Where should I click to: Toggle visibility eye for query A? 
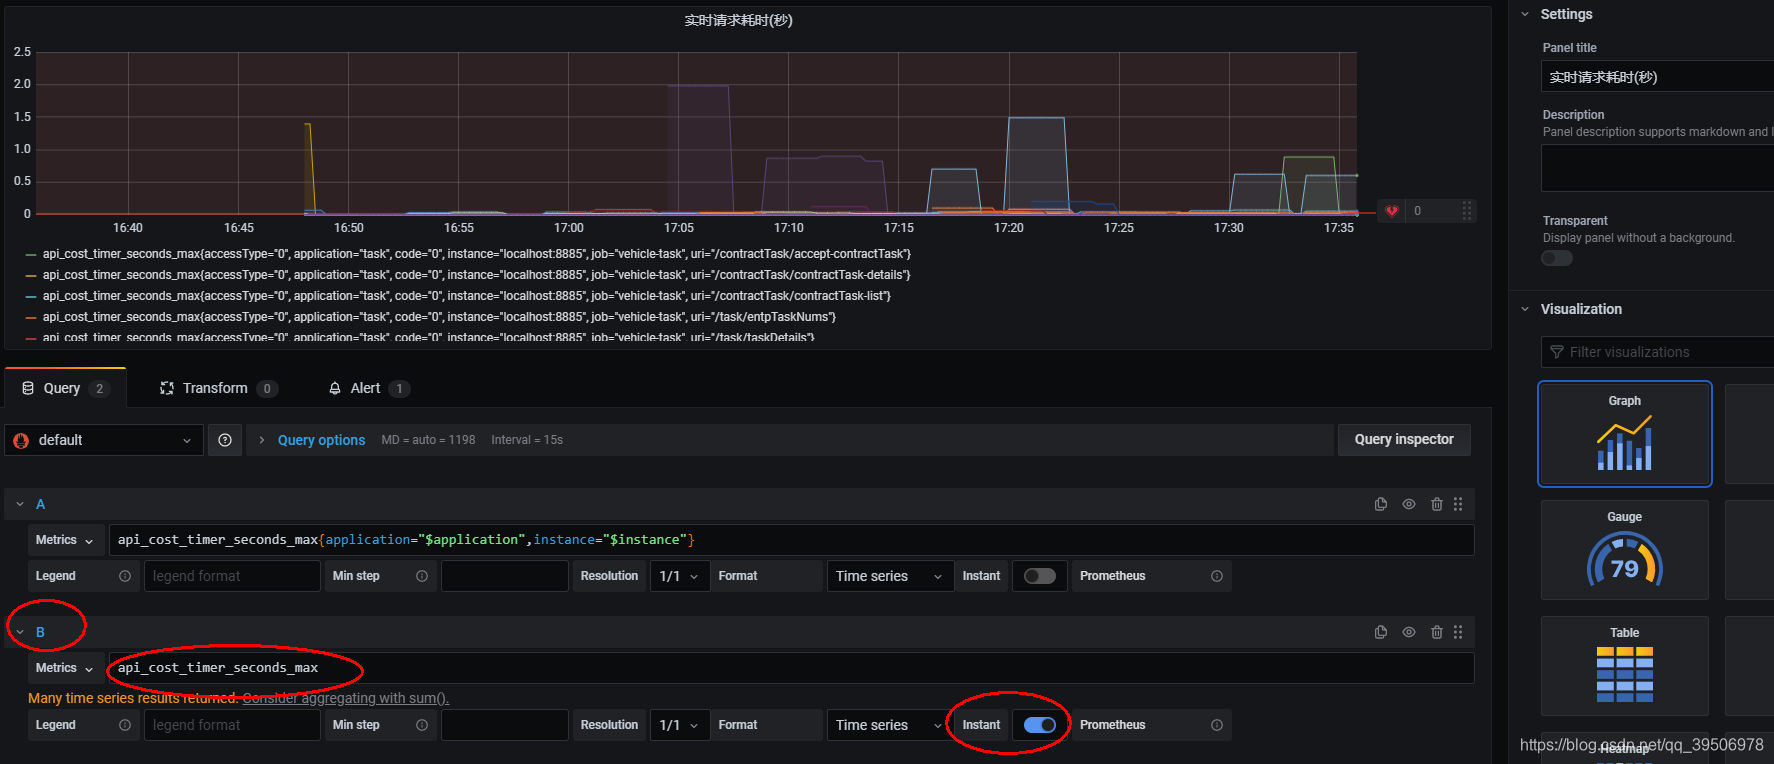click(x=1409, y=504)
